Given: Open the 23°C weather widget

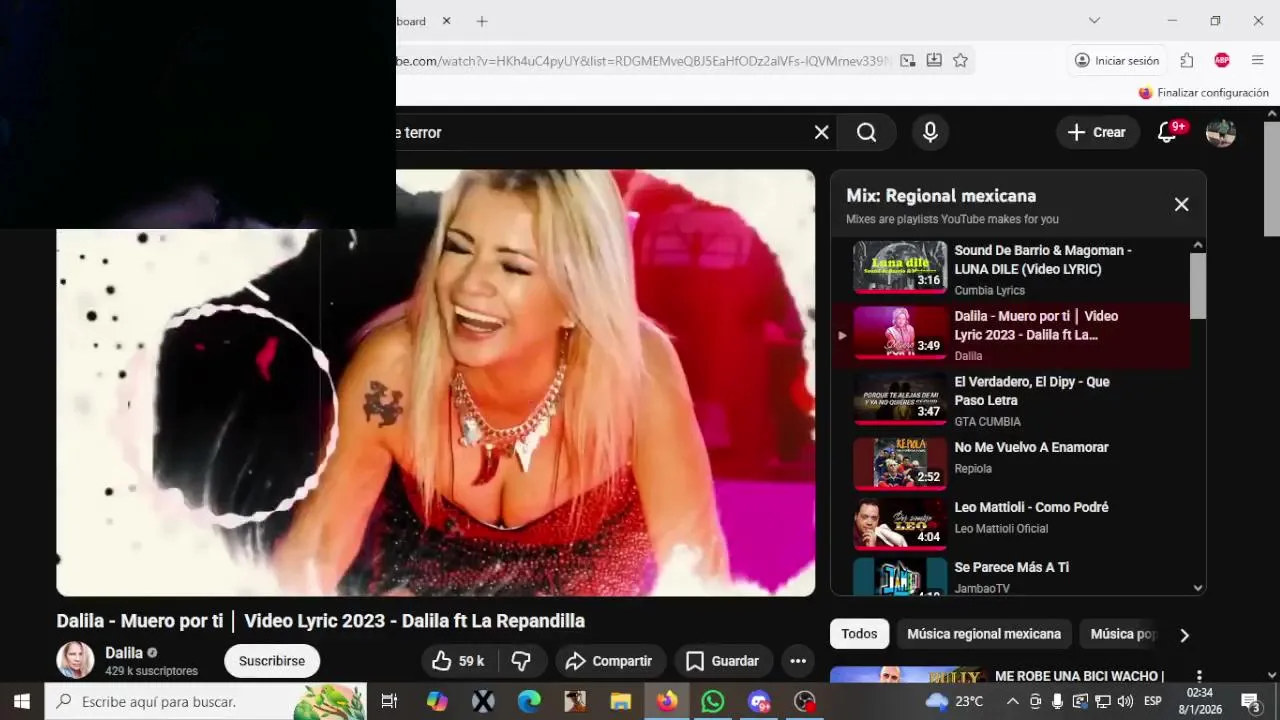Looking at the screenshot, I should (x=954, y=701).
